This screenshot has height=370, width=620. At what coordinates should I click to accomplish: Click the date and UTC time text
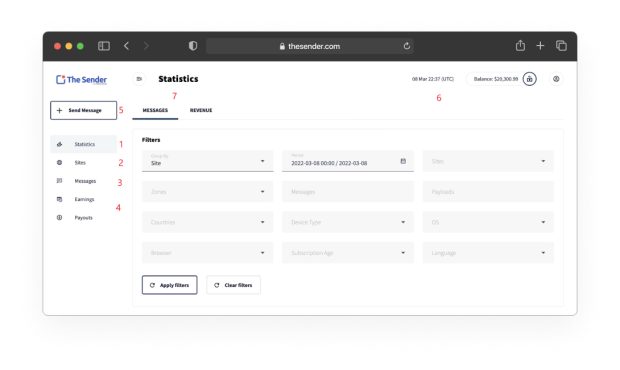[x=433, y=79]
